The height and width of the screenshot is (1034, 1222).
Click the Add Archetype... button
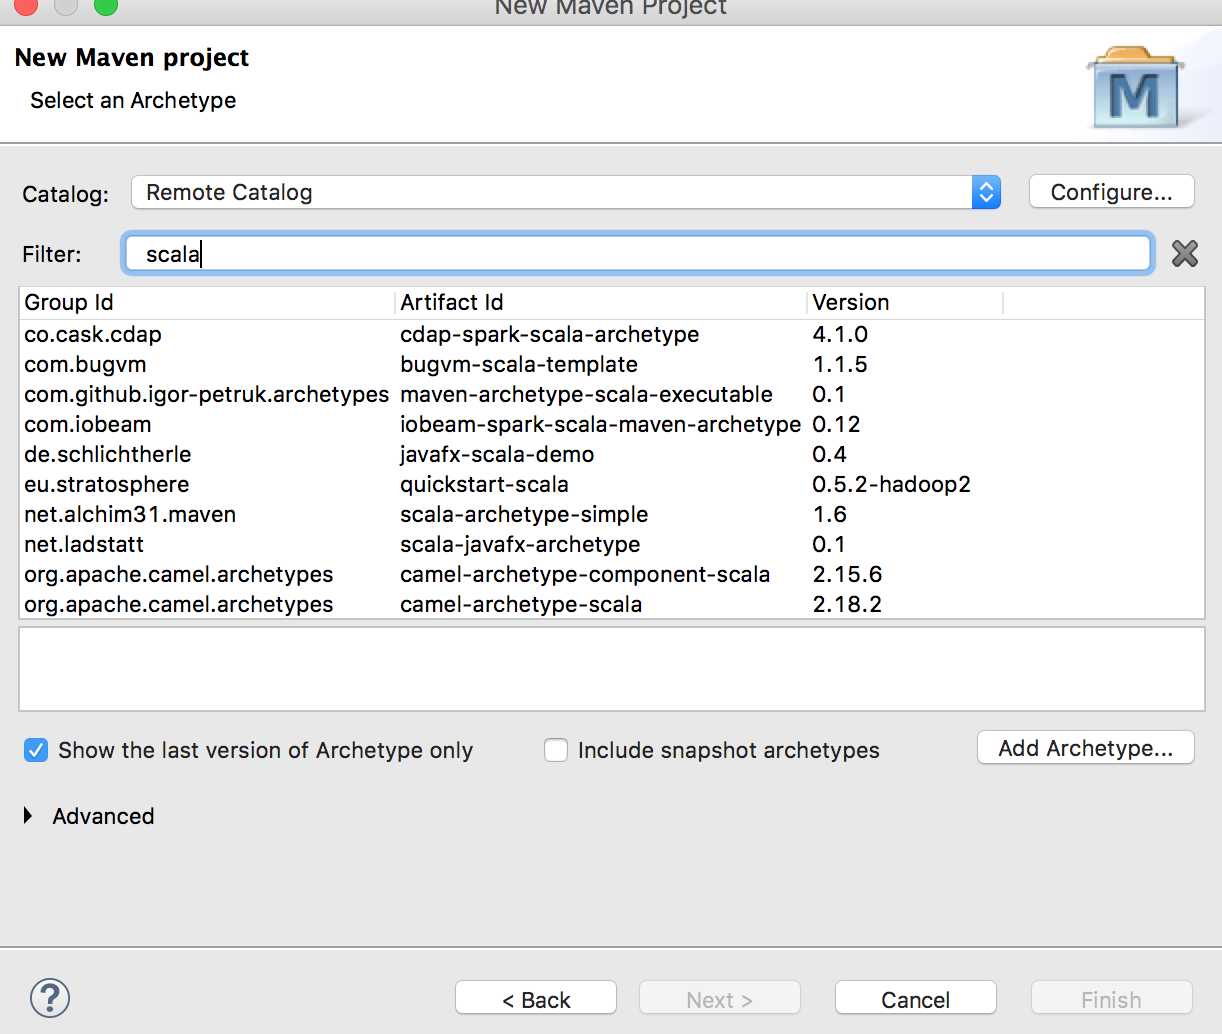[1086, 748]
